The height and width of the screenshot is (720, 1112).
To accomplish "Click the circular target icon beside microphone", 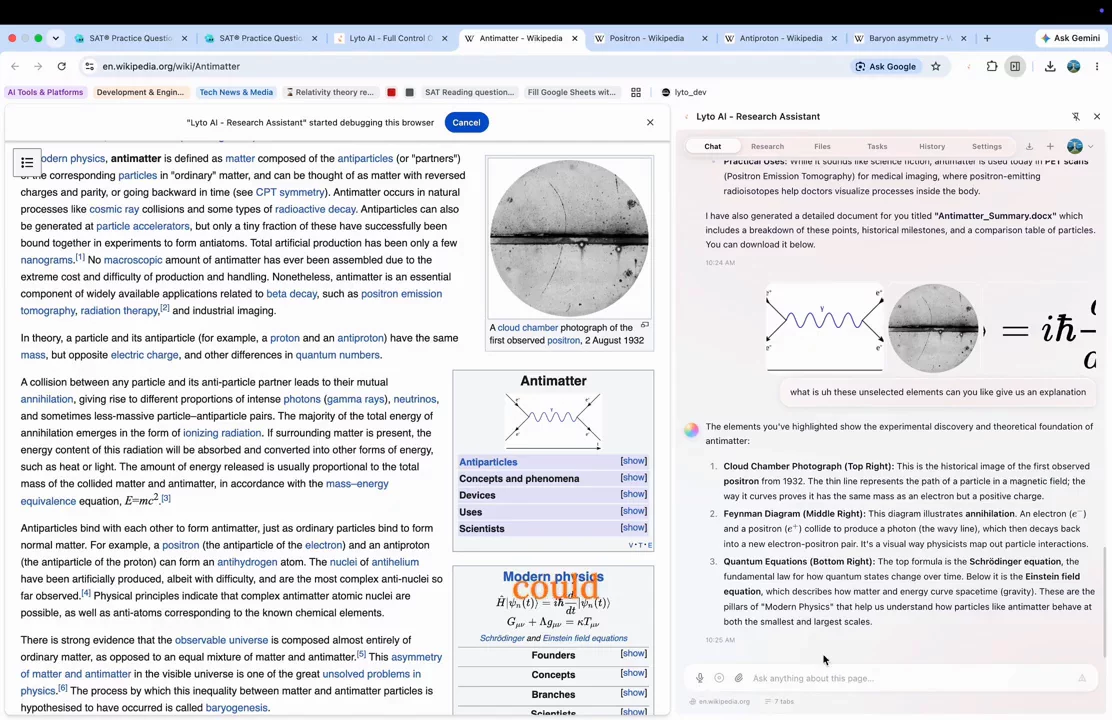I will coord(719,678).
